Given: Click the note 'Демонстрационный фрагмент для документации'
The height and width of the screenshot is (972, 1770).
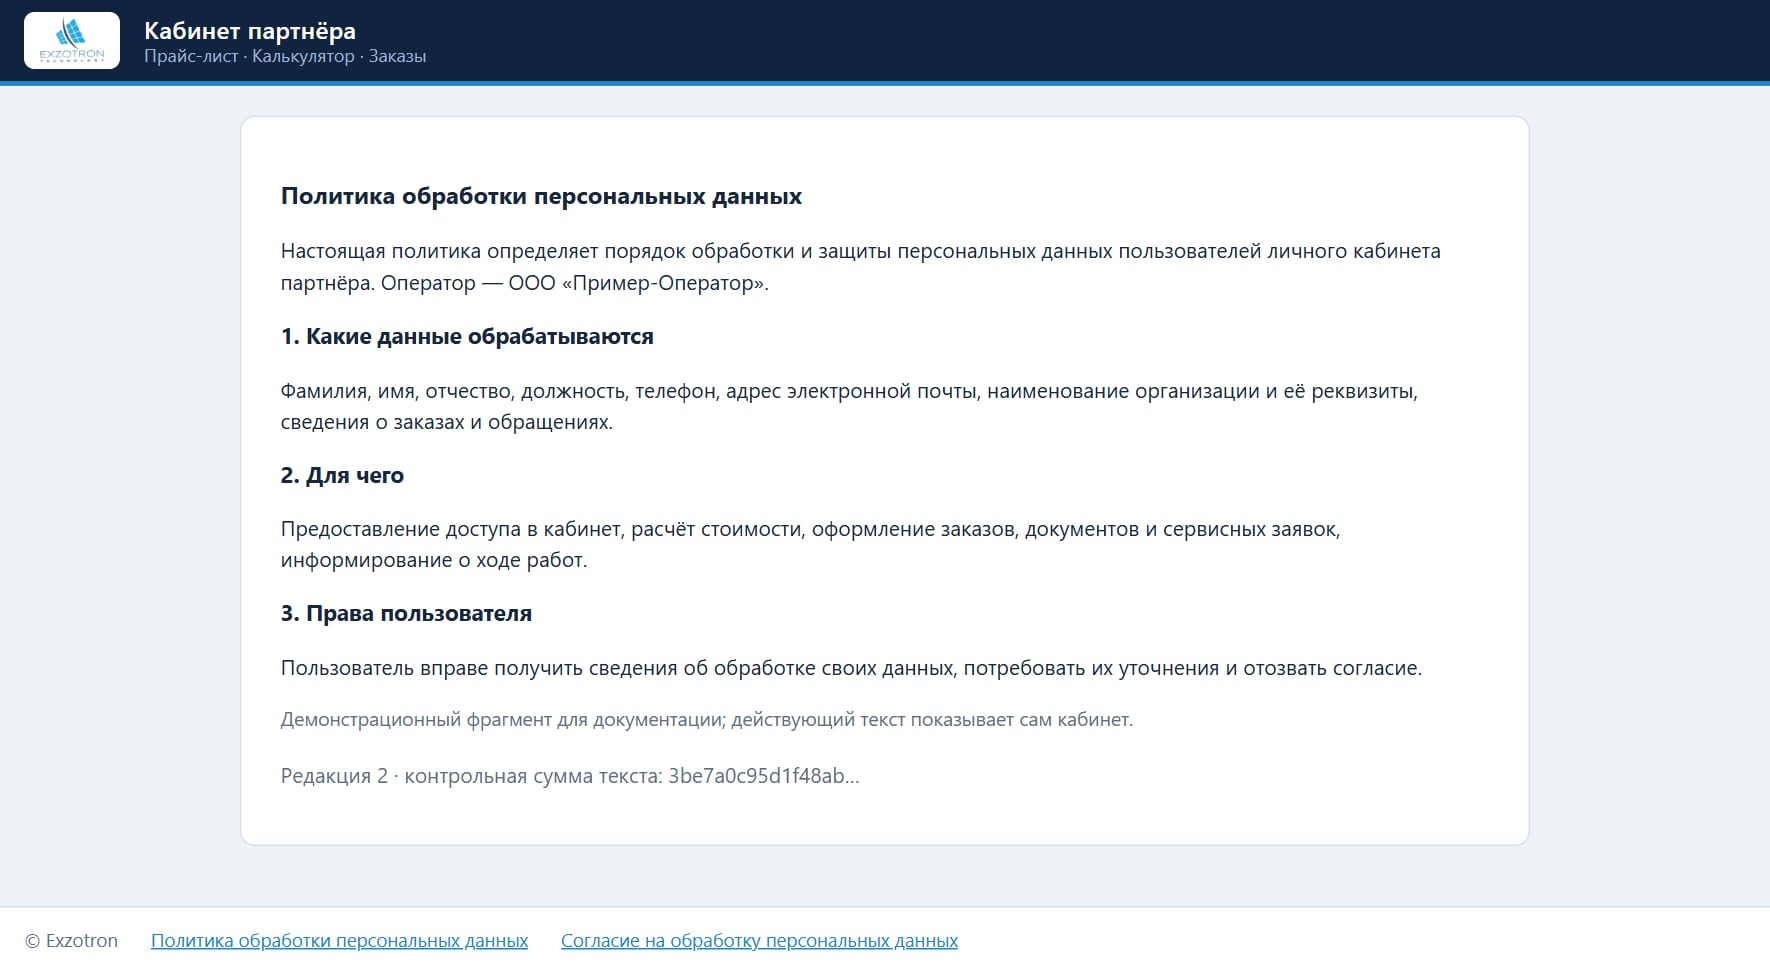Looking at the screenshot, I should tap(707, 720).
